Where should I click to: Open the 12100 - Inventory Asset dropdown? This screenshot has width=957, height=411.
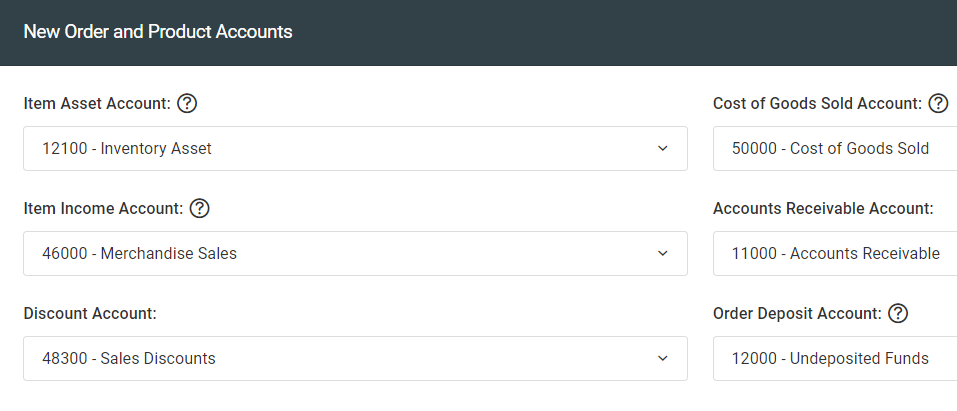click(355, 148)
